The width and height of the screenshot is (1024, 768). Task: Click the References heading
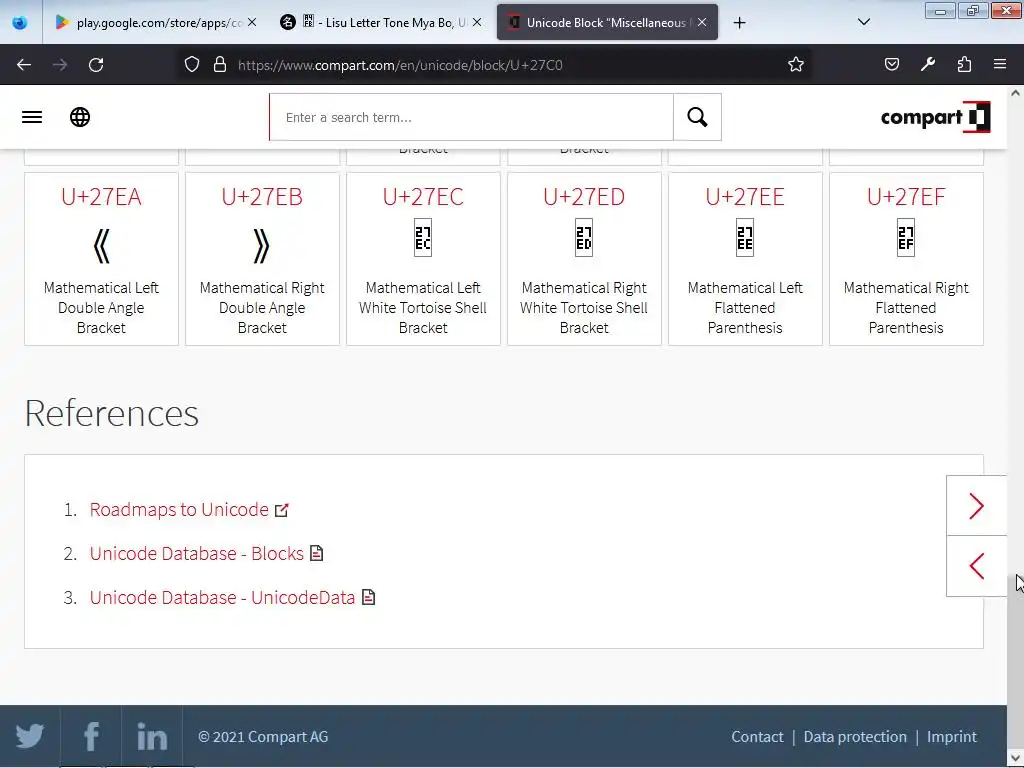pos(112,413)
